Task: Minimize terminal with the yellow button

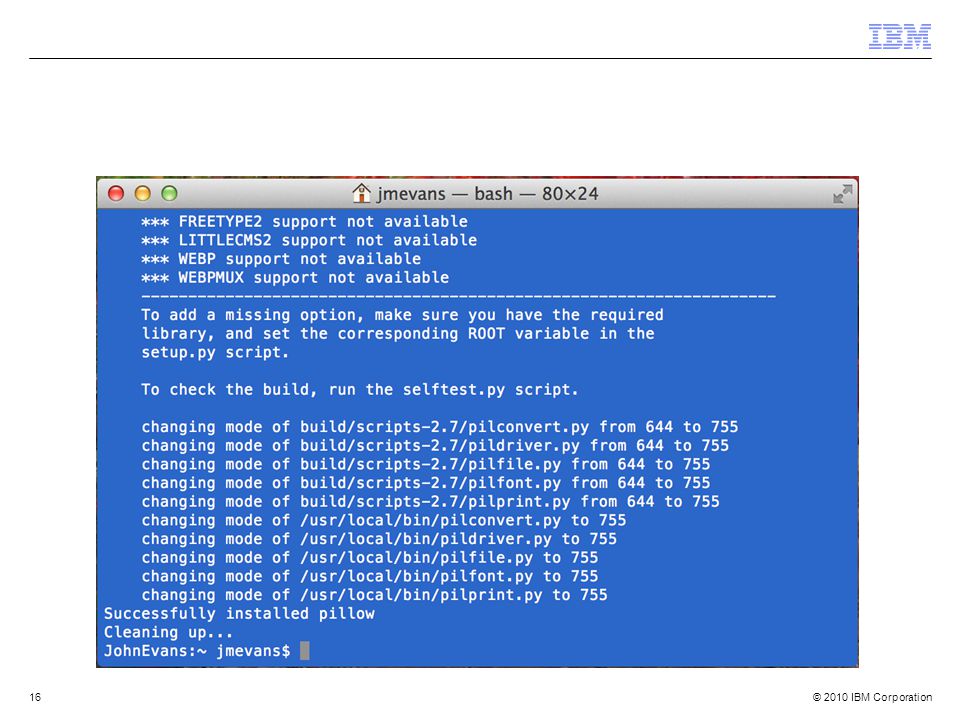Action: pyautogui.click(x=143, y=193)
